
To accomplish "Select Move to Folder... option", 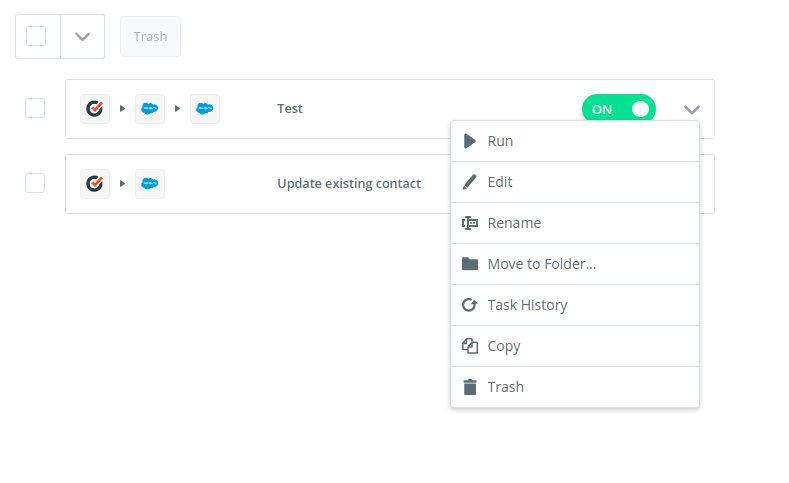I will point(575,264).
